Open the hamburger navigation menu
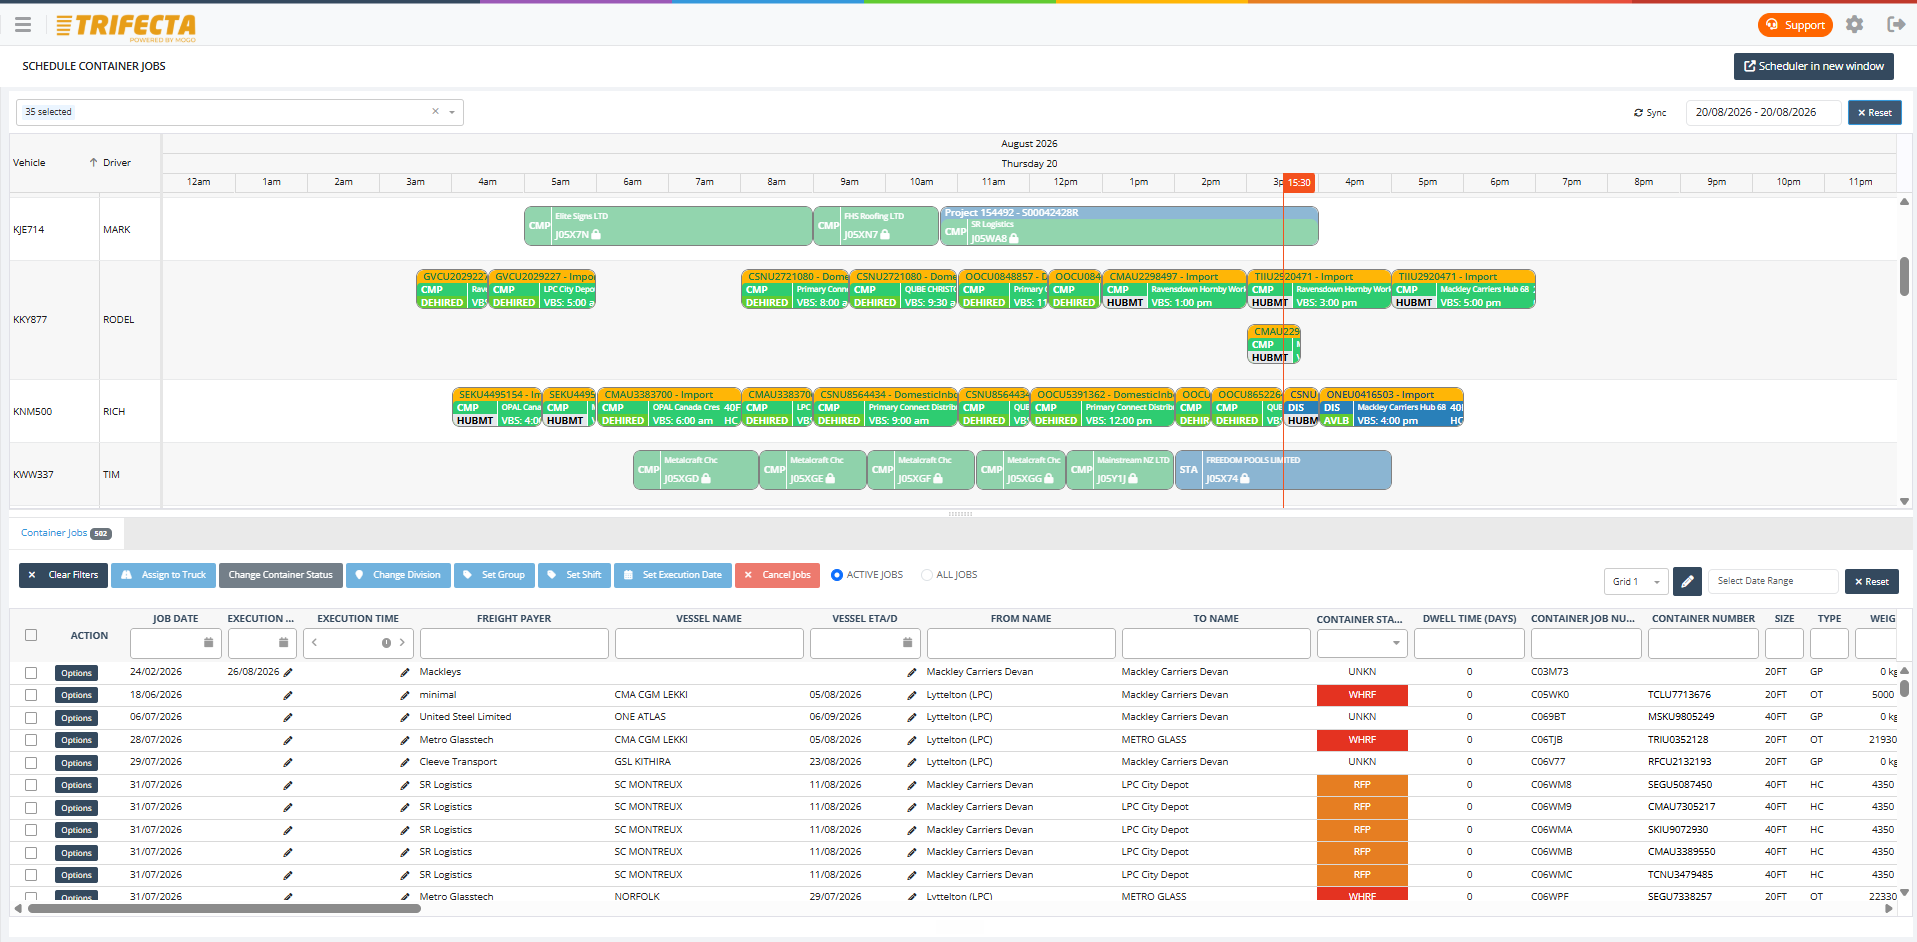This screenshot has width=1917, height=942. (x=23, y=24)
